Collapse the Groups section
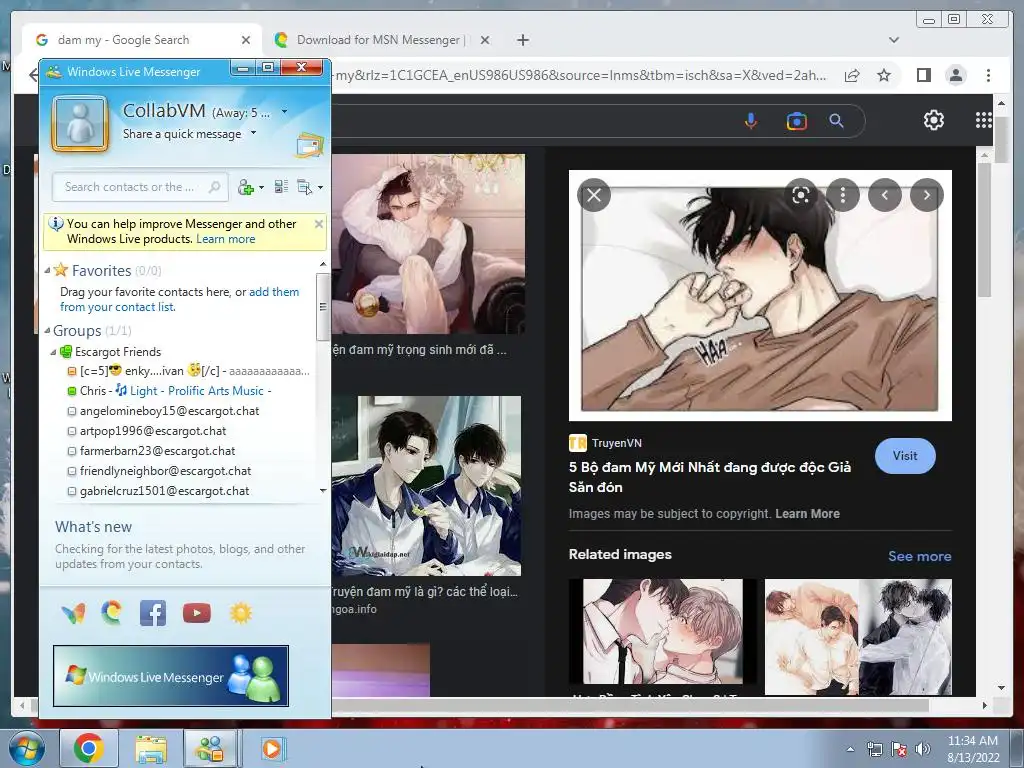The height and width of the screenshot is (768, 1024). 47,331
